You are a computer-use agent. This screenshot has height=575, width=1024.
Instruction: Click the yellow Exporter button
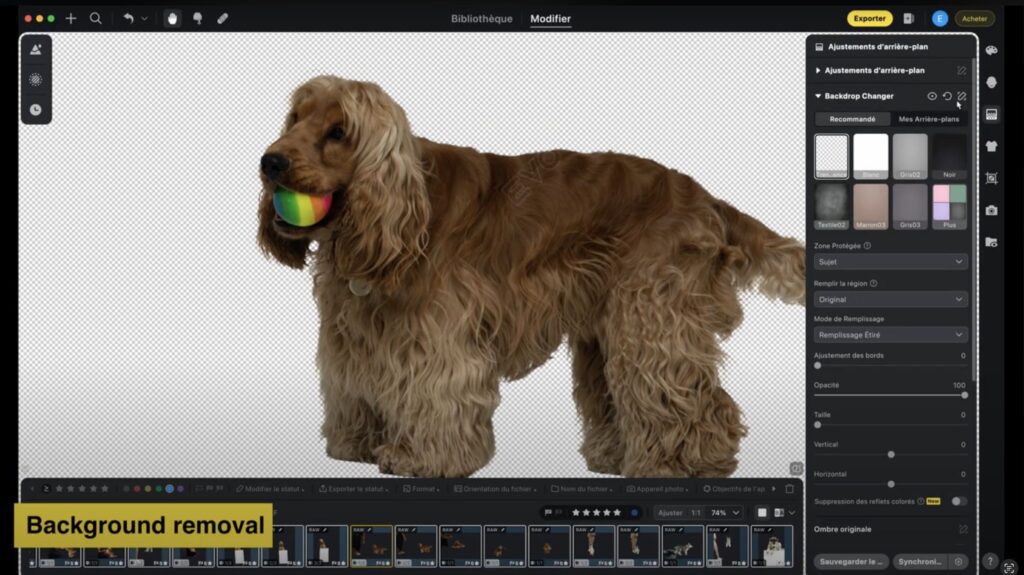(x=869, y=18)
